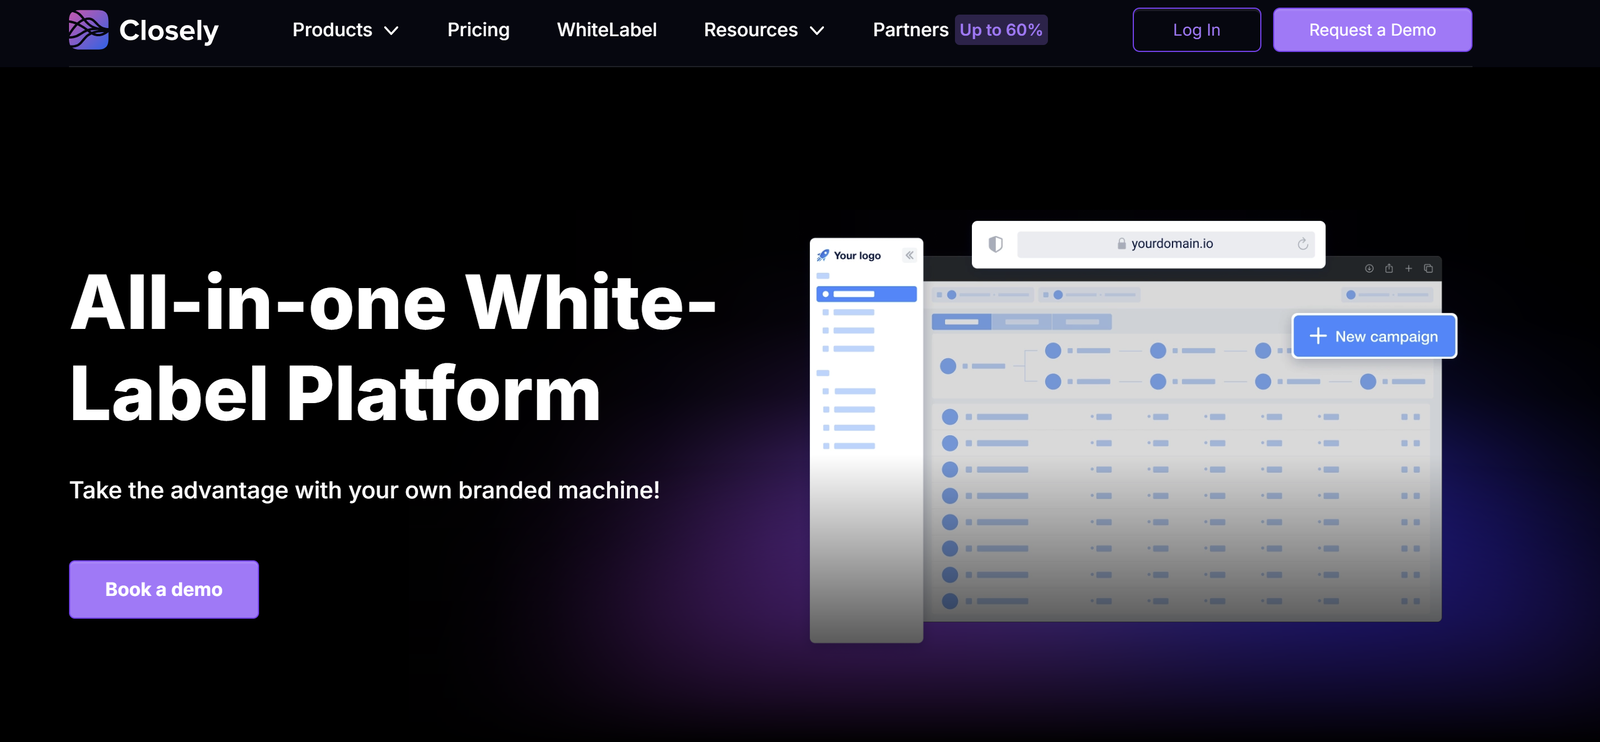
Task: Select the highlighted blue sidebar item
Action: coord(866,294)
